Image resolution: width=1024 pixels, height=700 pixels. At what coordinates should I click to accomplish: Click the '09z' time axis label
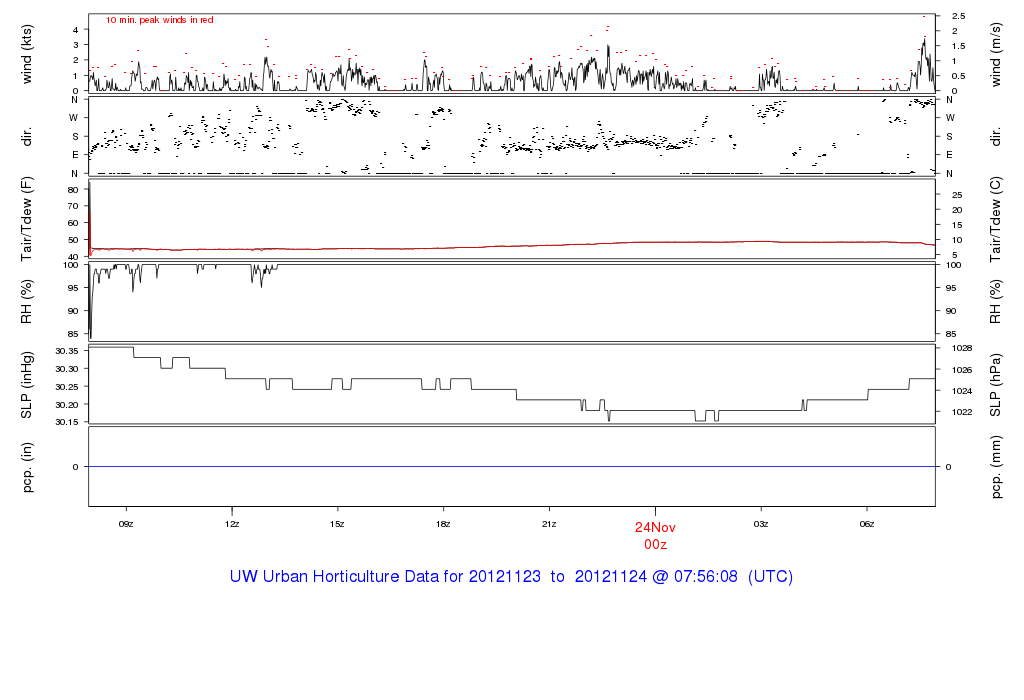[126, 524]
